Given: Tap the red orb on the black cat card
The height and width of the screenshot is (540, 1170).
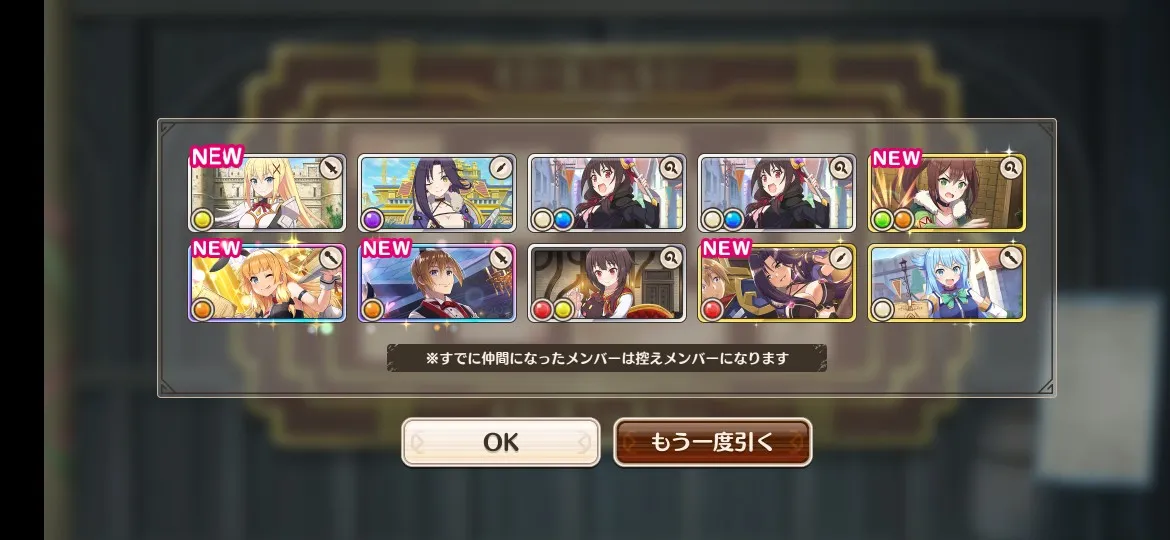Looking at the screenshot, I should tap(542, 309).
